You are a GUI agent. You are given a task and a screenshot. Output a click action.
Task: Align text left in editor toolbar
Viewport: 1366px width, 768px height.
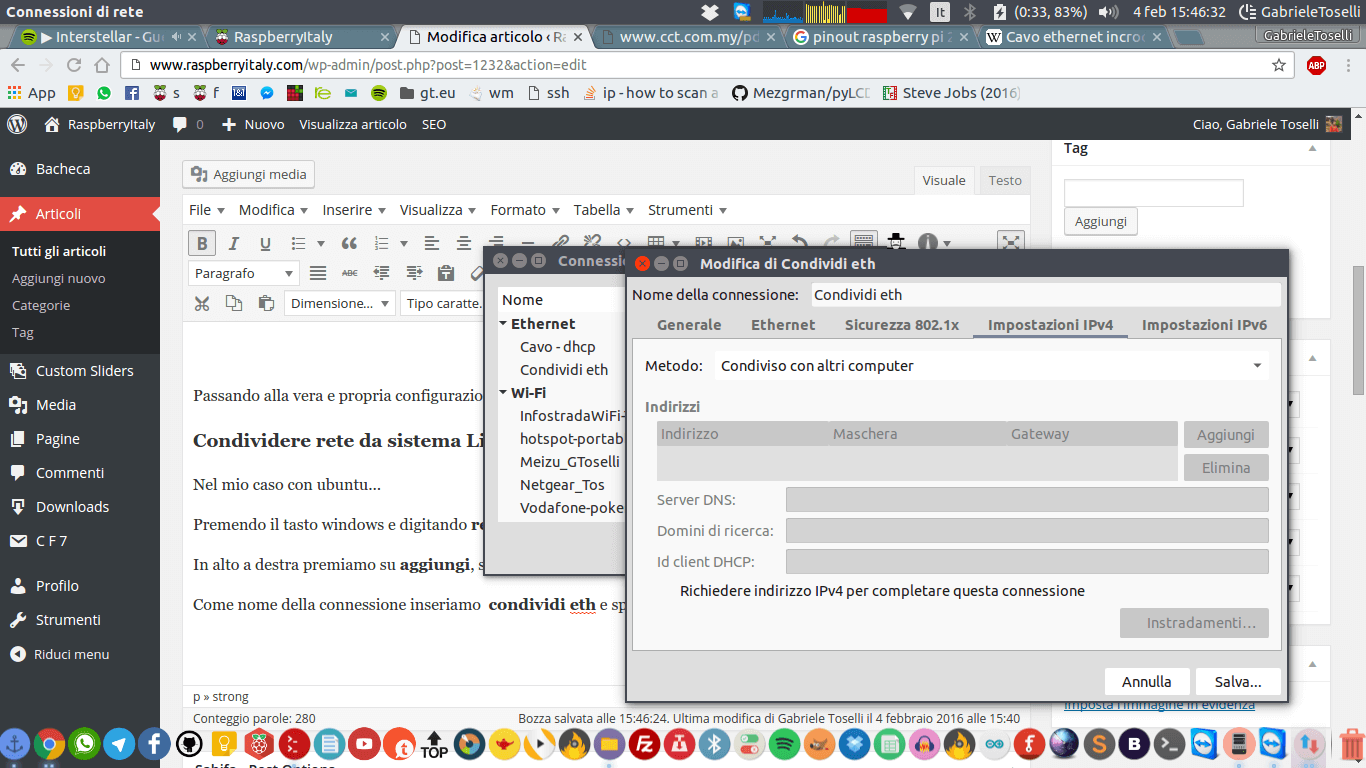coord(432,243)
